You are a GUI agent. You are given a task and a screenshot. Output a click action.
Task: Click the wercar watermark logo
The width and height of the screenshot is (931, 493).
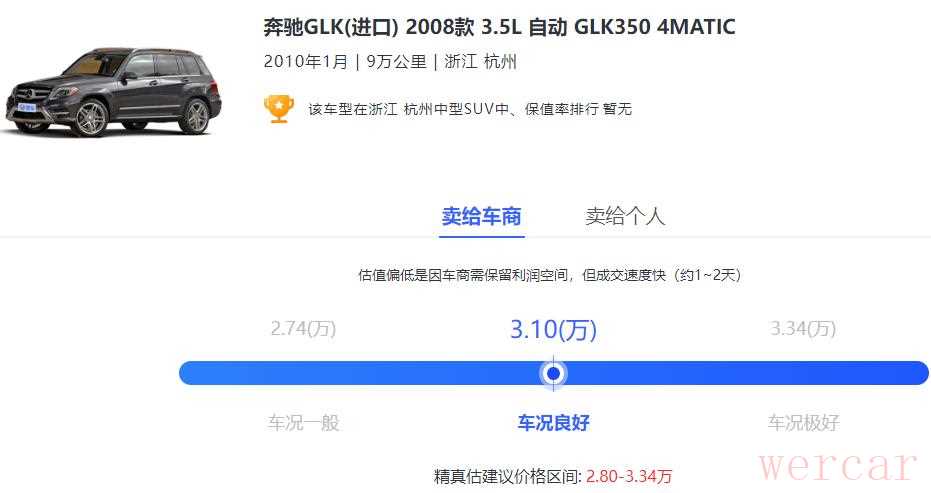(837, 465)
